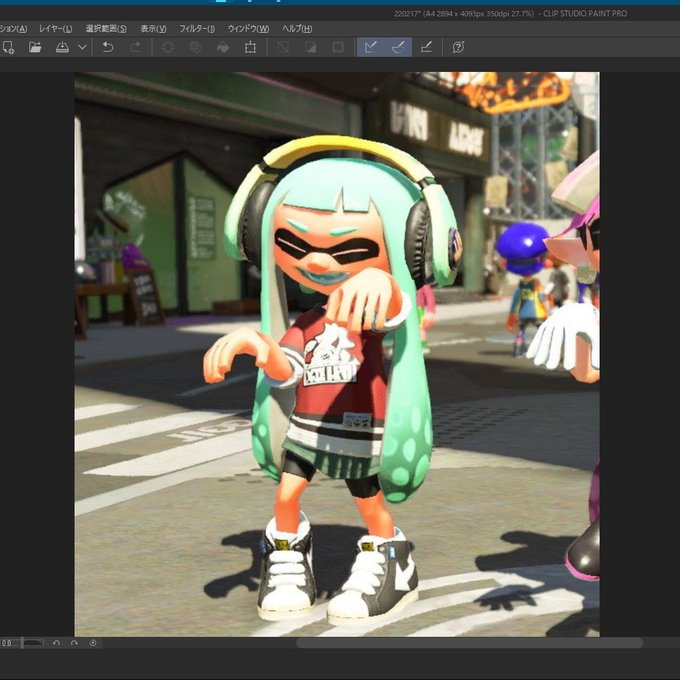The image size is (680, 680).
Task: Click the Undo arrow icon
Action: click(108, 47)
